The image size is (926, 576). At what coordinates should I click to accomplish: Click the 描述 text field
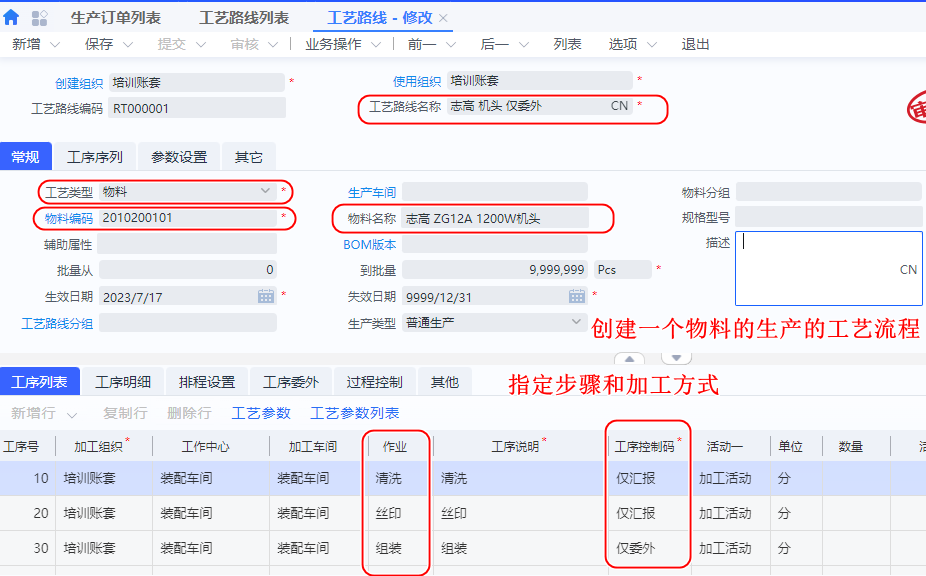tap(828, 268)
